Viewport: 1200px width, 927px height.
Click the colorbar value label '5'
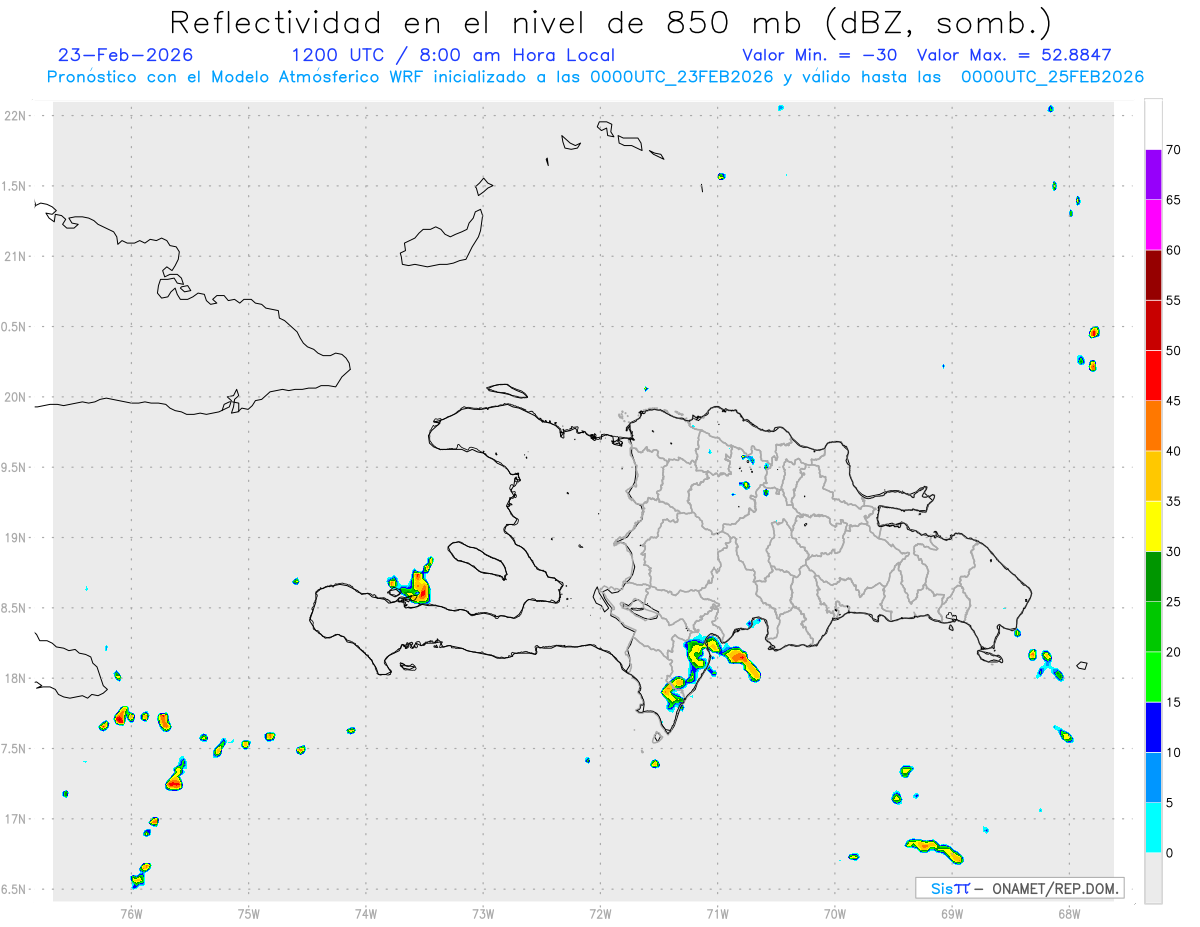pos(1169,803)
